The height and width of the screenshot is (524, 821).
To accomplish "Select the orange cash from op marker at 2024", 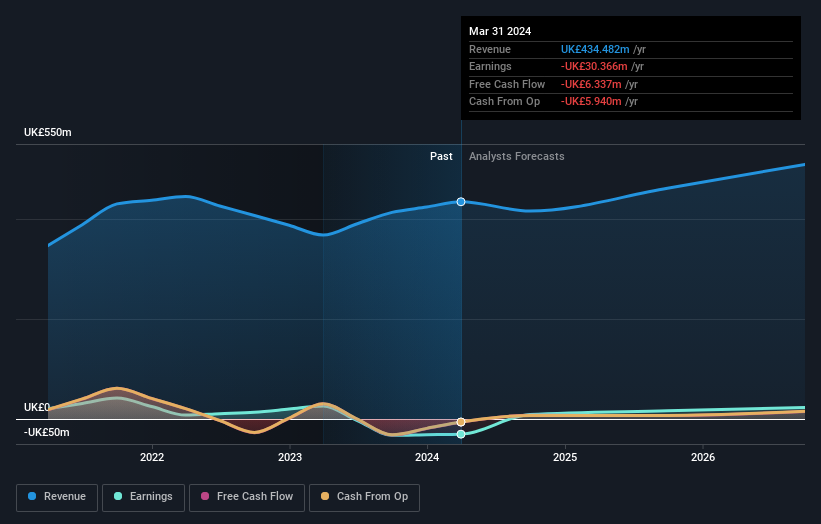I will 461,422.
